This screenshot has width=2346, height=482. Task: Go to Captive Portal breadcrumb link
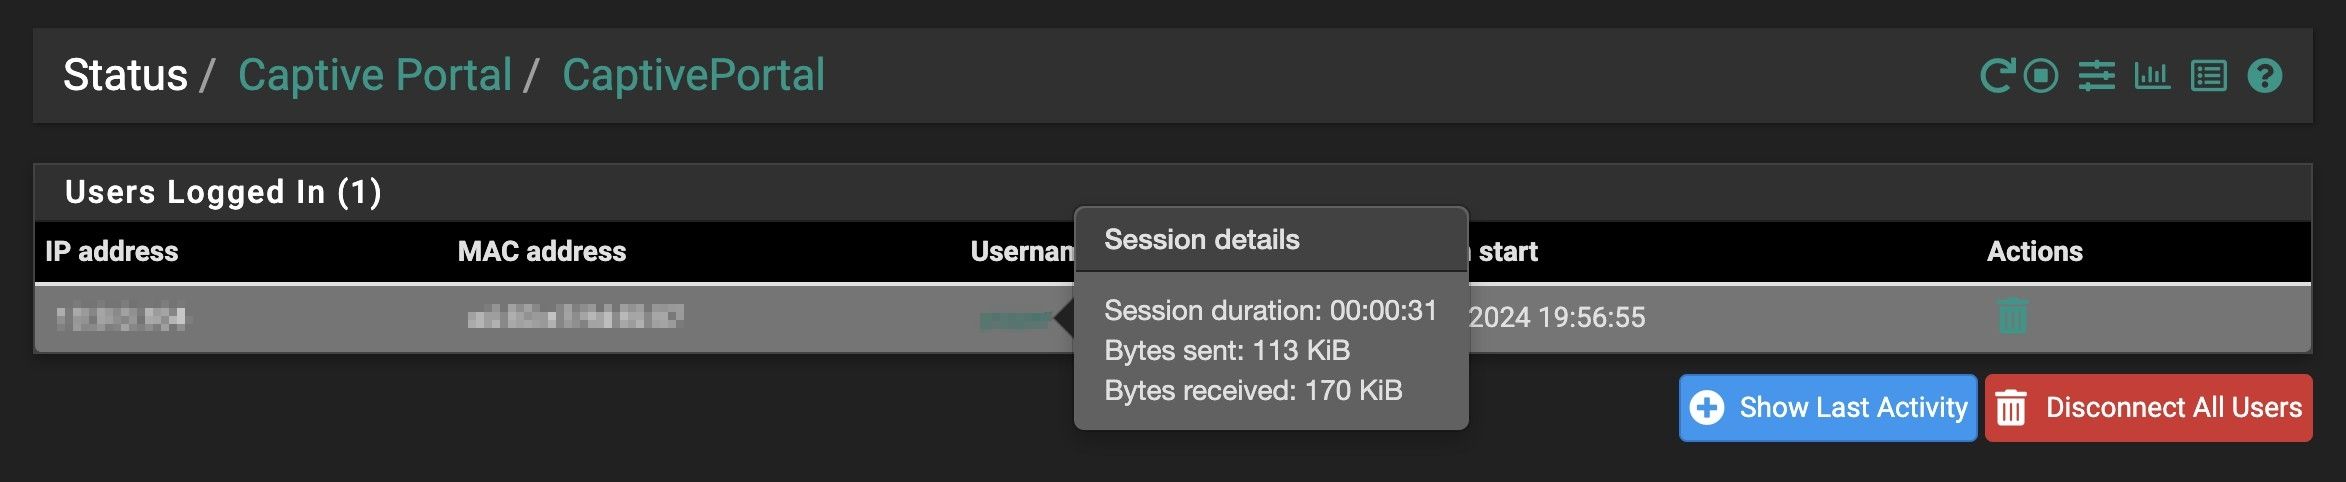(x=375, y=76)
